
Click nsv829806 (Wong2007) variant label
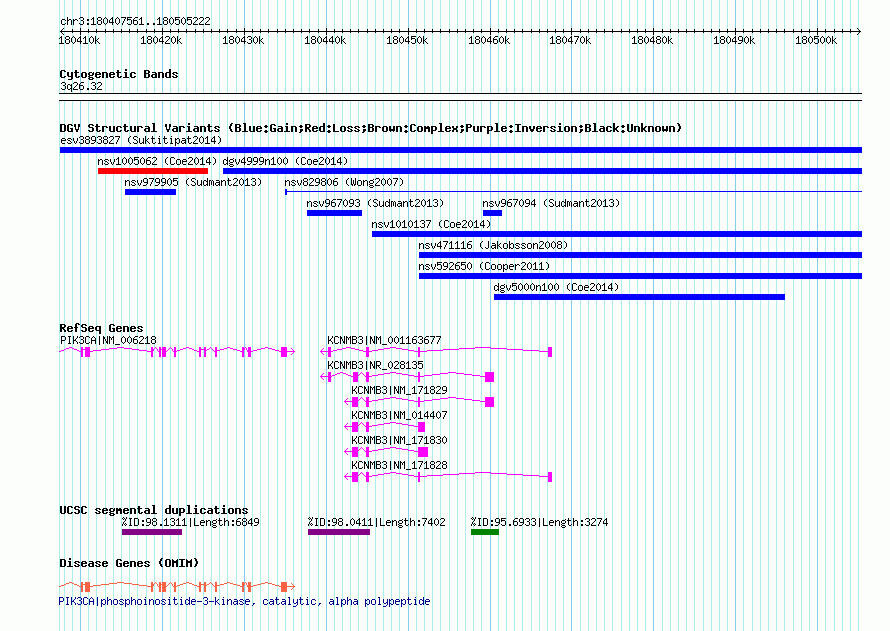coord(344,182)
